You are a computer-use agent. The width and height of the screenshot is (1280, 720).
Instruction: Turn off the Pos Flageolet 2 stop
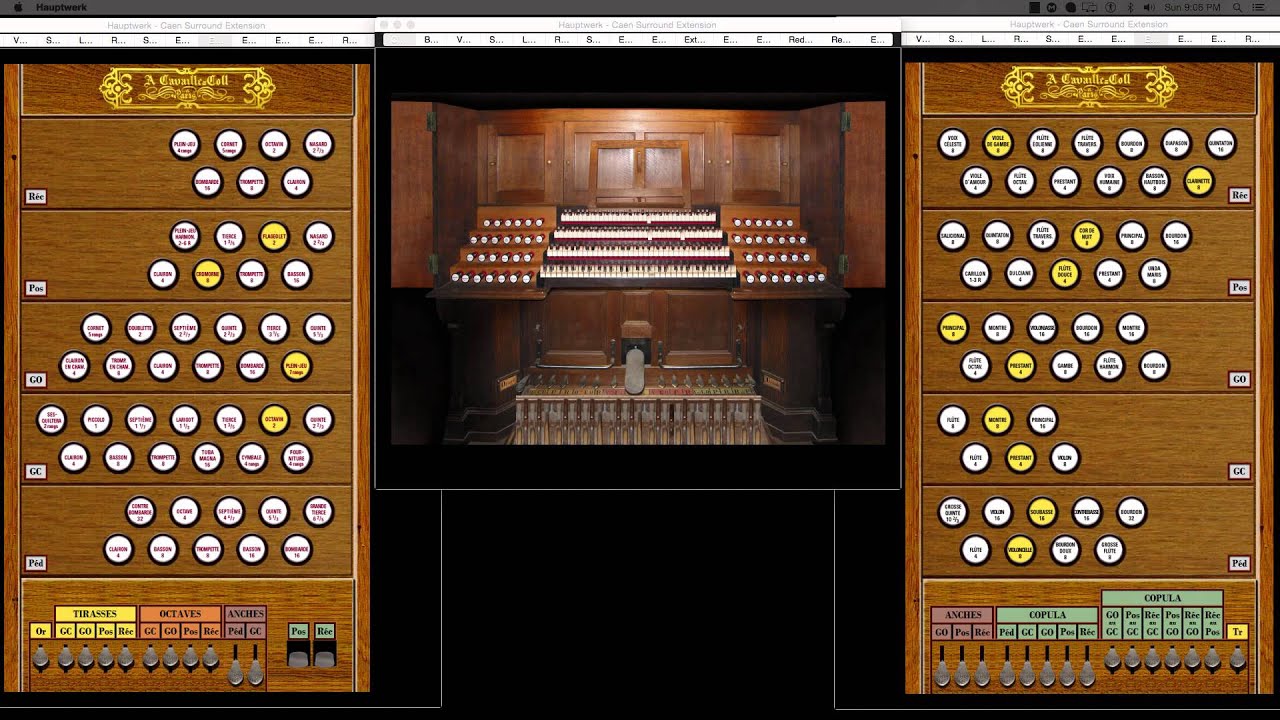pos(274,237)
